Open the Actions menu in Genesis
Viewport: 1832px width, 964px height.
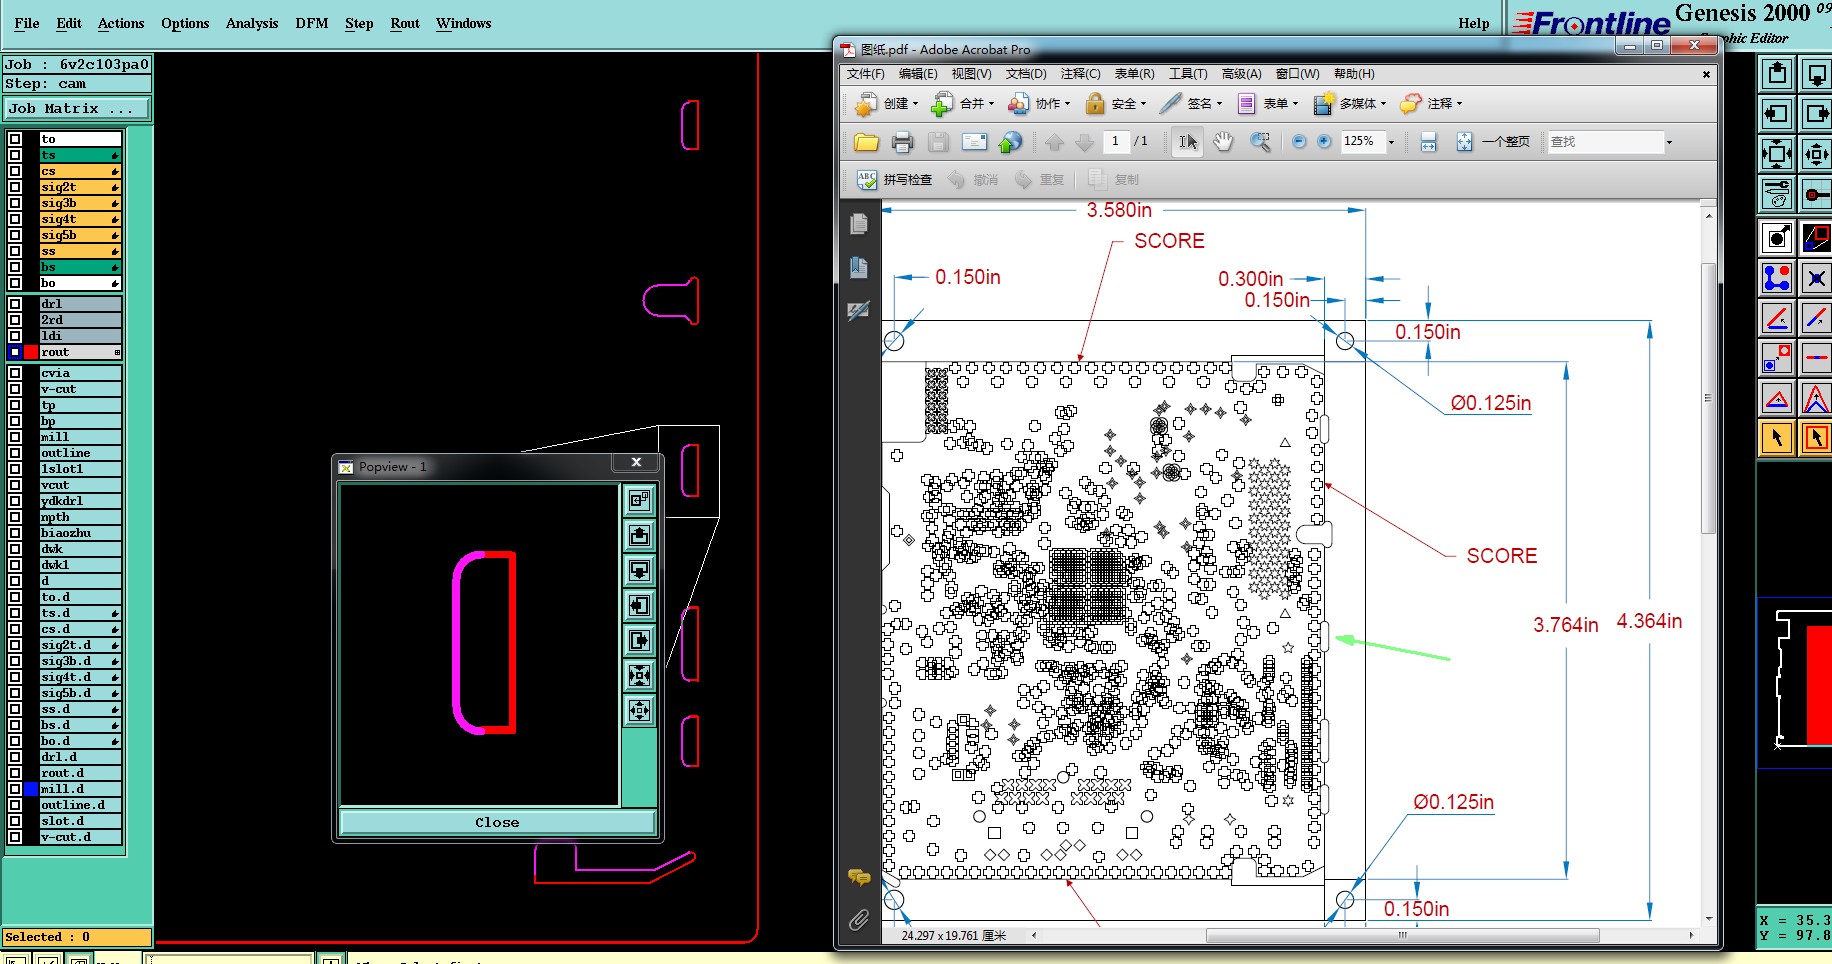[121, 23]
